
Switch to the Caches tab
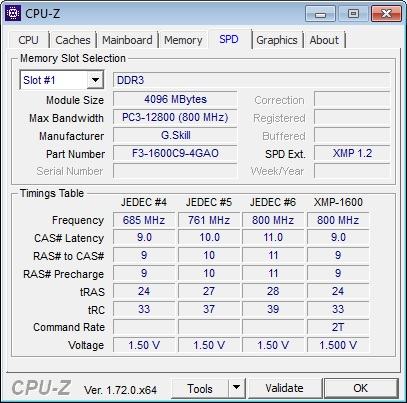pyautogui.click(x=73, y=40)
